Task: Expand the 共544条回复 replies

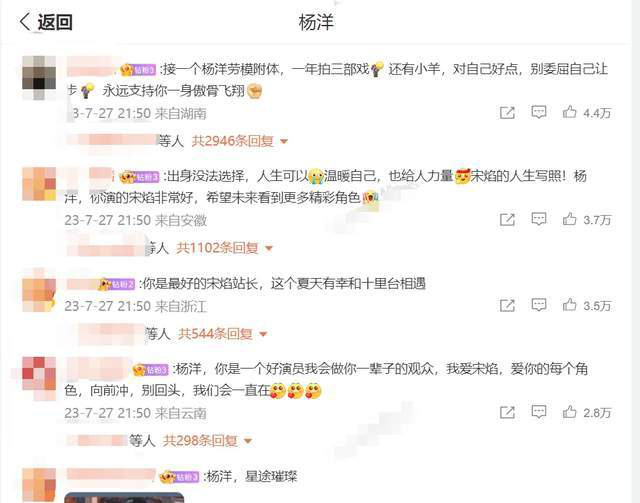Action: click(223, 334)
